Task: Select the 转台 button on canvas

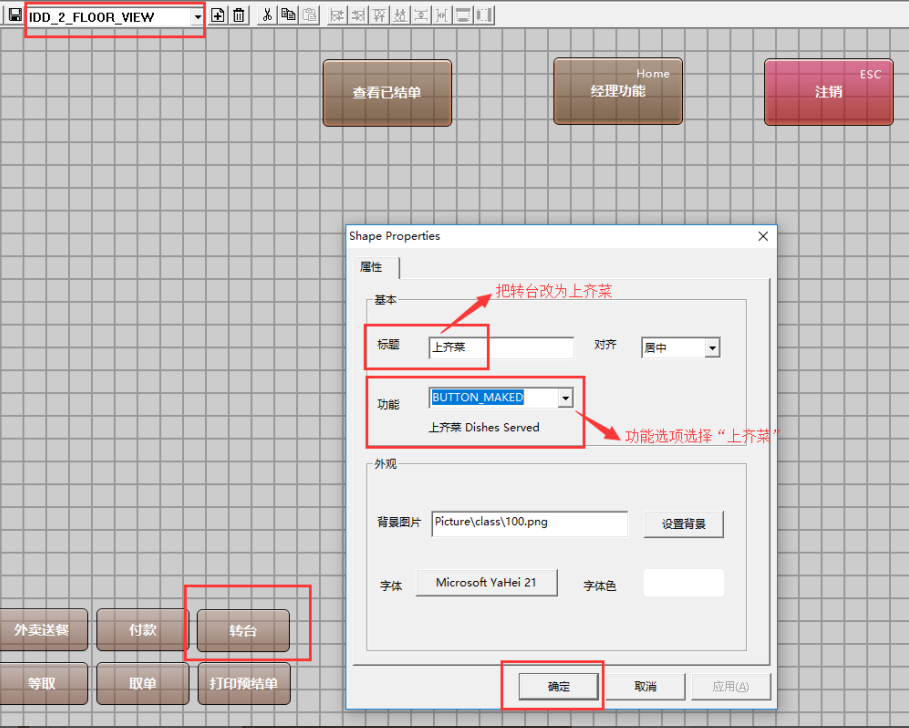Action: click(x=243, y=631)
